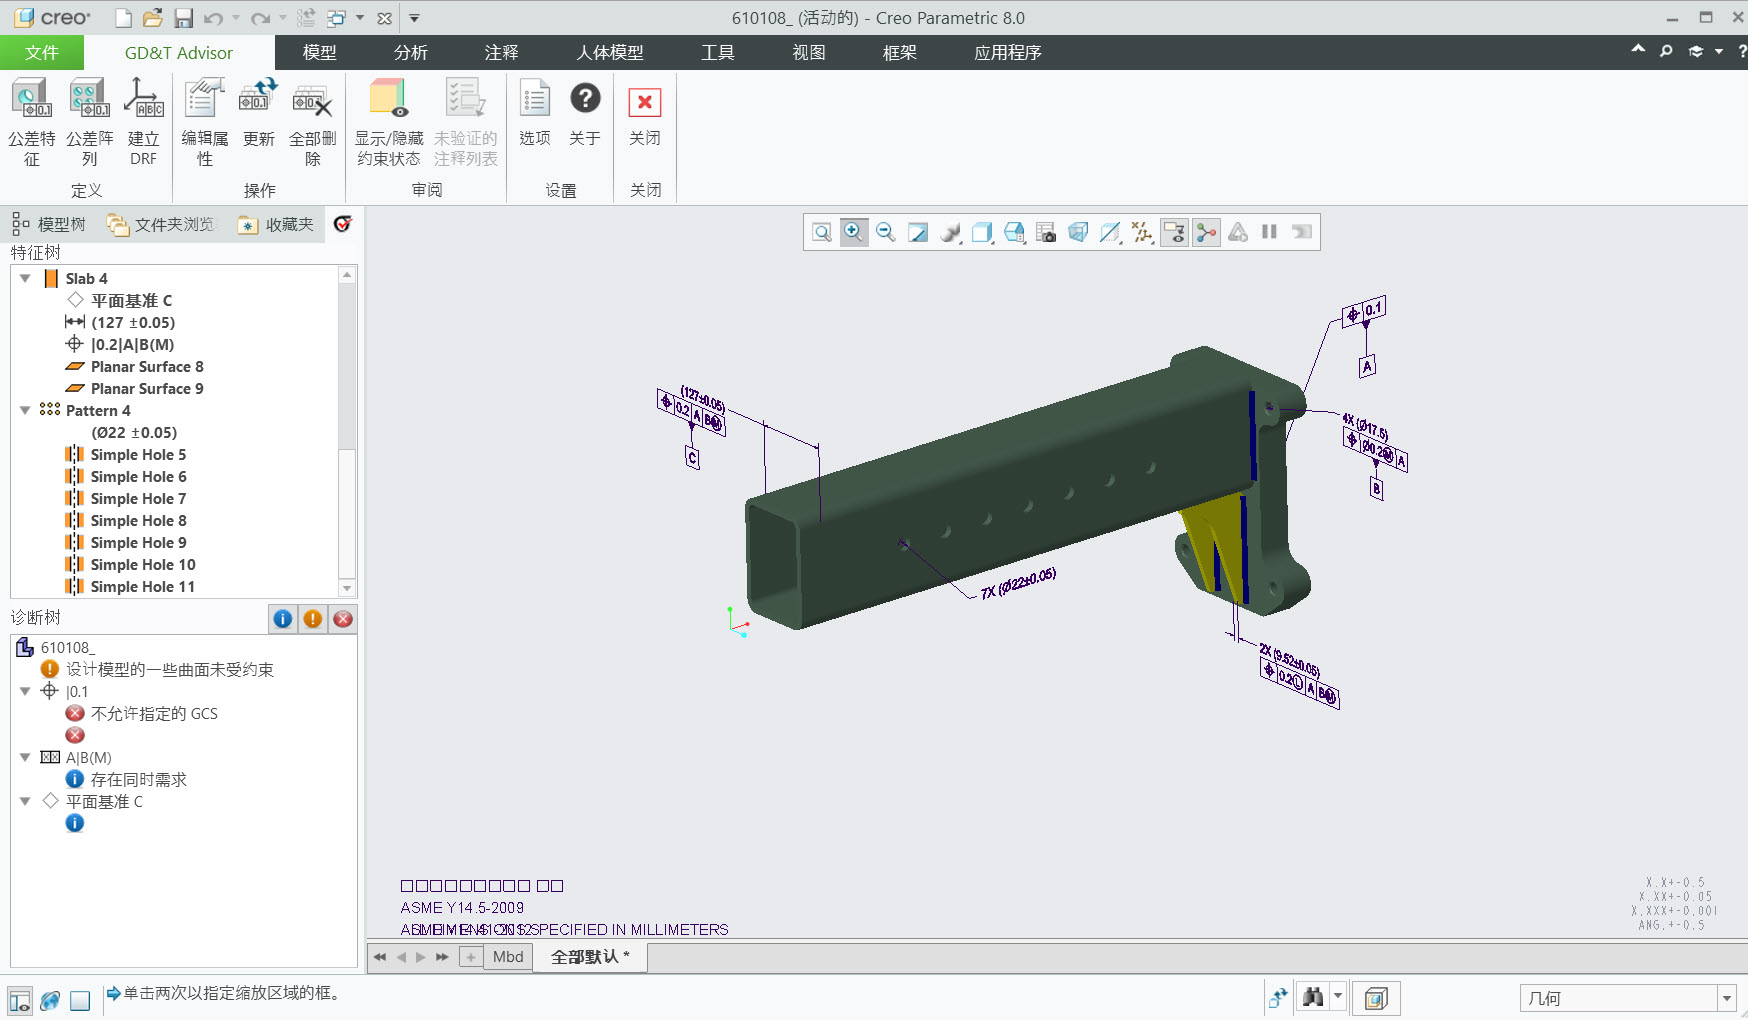Viewport: 1748px width, 1020px height.
Task: Toggle the red error messages filter
Action: tap(343, 619)
